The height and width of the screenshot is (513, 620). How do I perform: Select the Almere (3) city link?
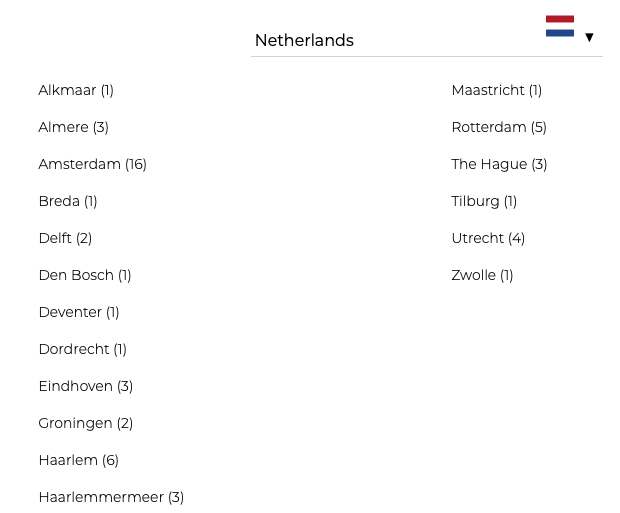[x=73, y=127]
